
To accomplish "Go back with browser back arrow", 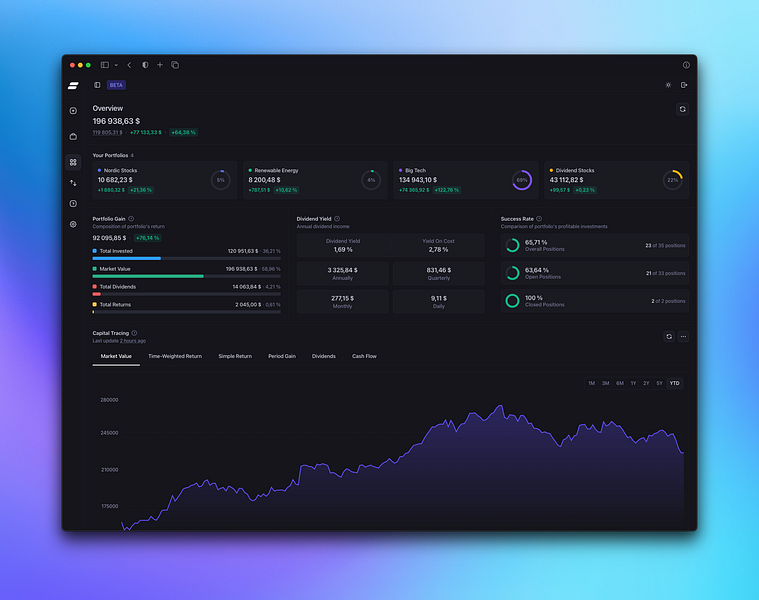I will click(x=129, y=65).
